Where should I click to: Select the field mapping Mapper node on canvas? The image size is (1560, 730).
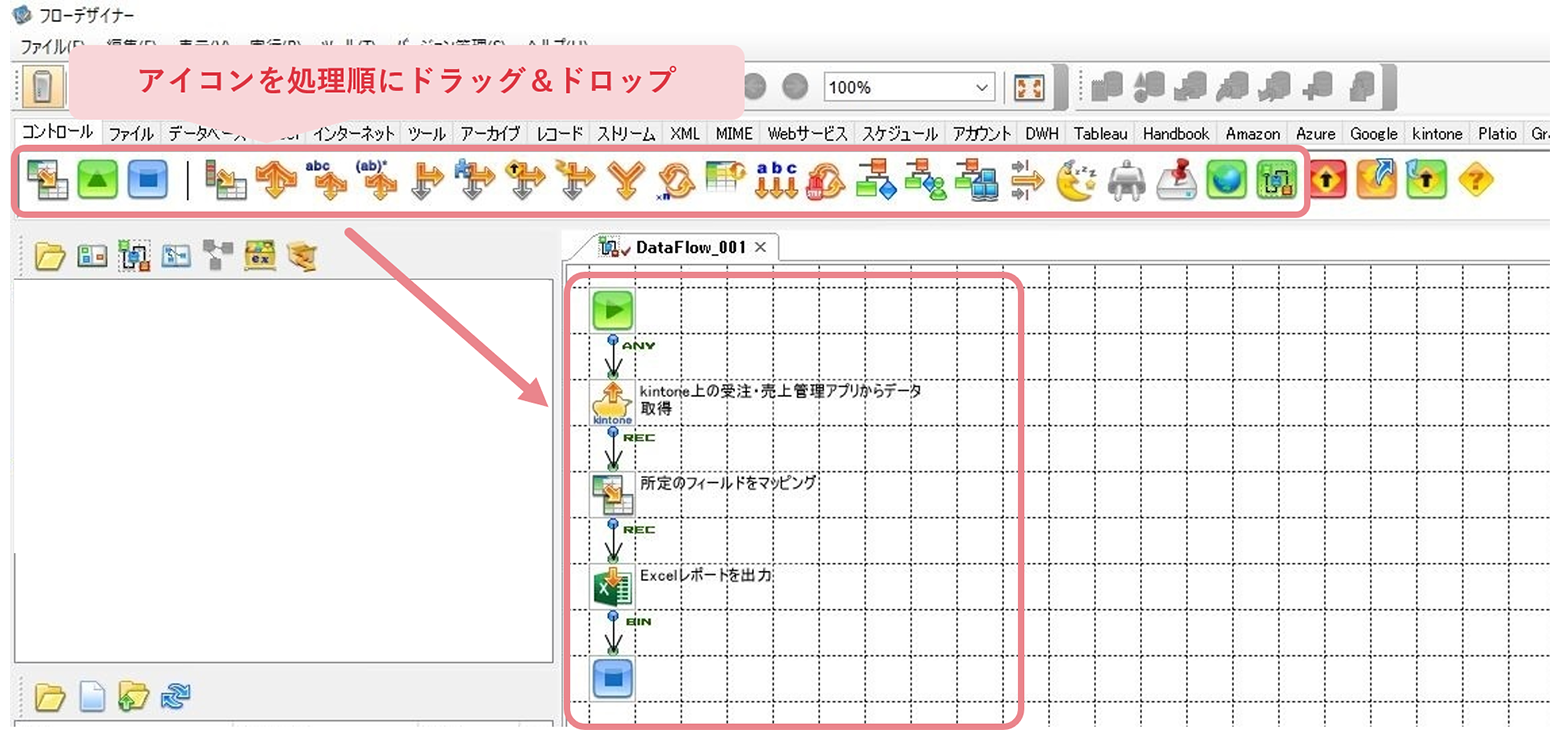coord(612,493)
